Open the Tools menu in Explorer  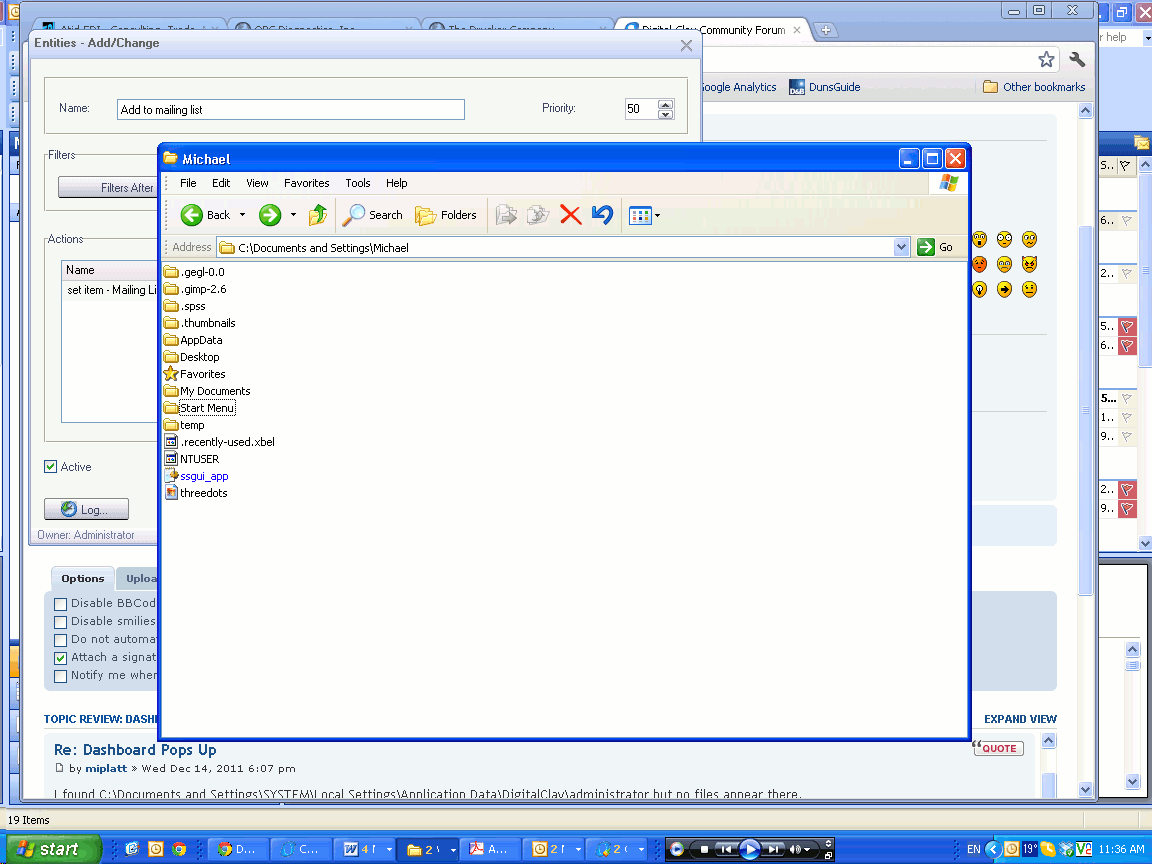pyautogui.click(x=358, y=183)
